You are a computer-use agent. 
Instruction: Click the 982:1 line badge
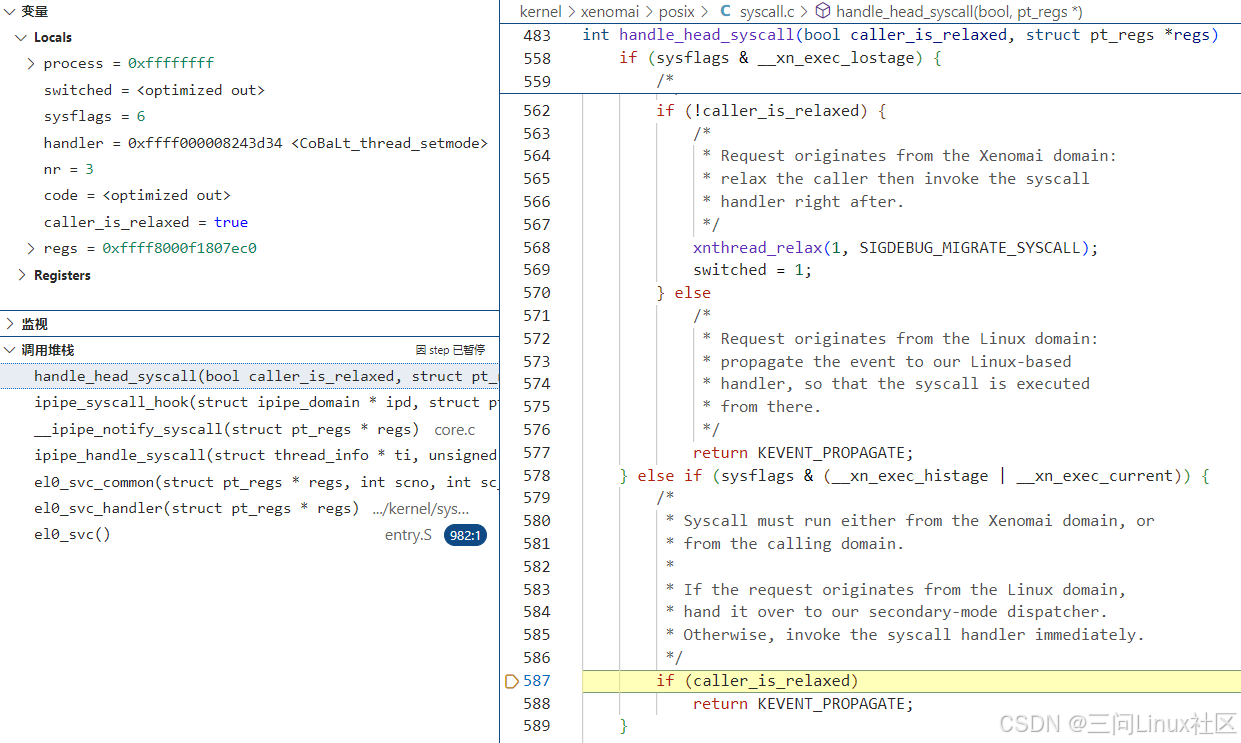(465, 535)
